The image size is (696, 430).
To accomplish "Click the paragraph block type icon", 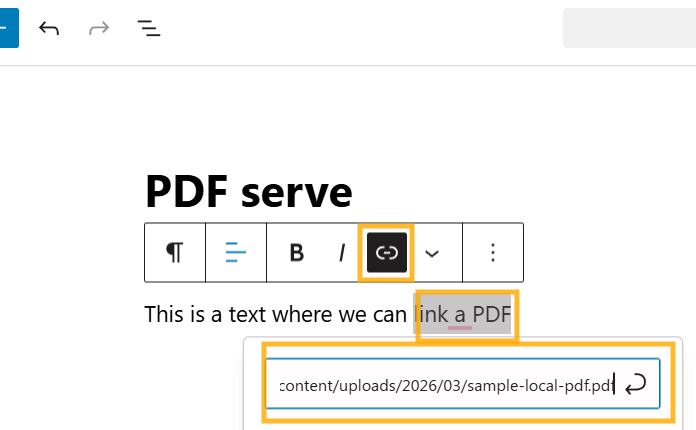I will click(175, 253).
